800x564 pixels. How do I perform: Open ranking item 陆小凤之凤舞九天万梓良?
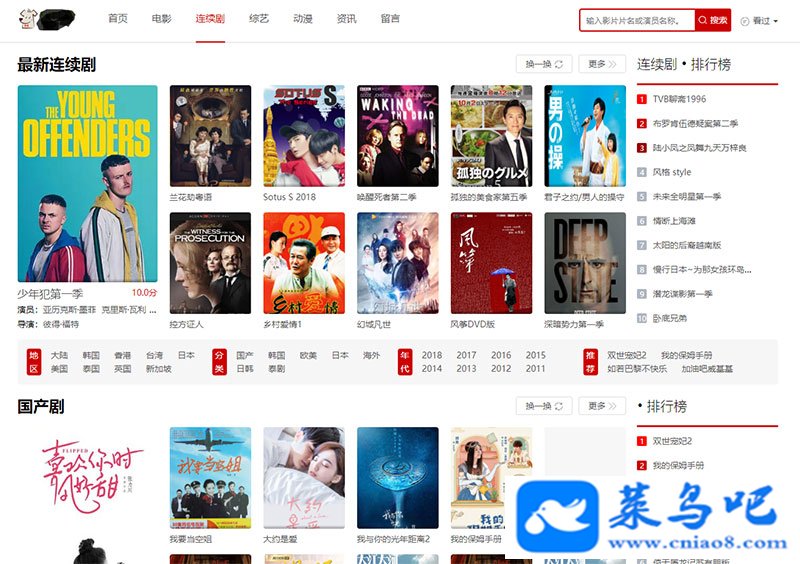pyautogui.click(x=699, y=148)
